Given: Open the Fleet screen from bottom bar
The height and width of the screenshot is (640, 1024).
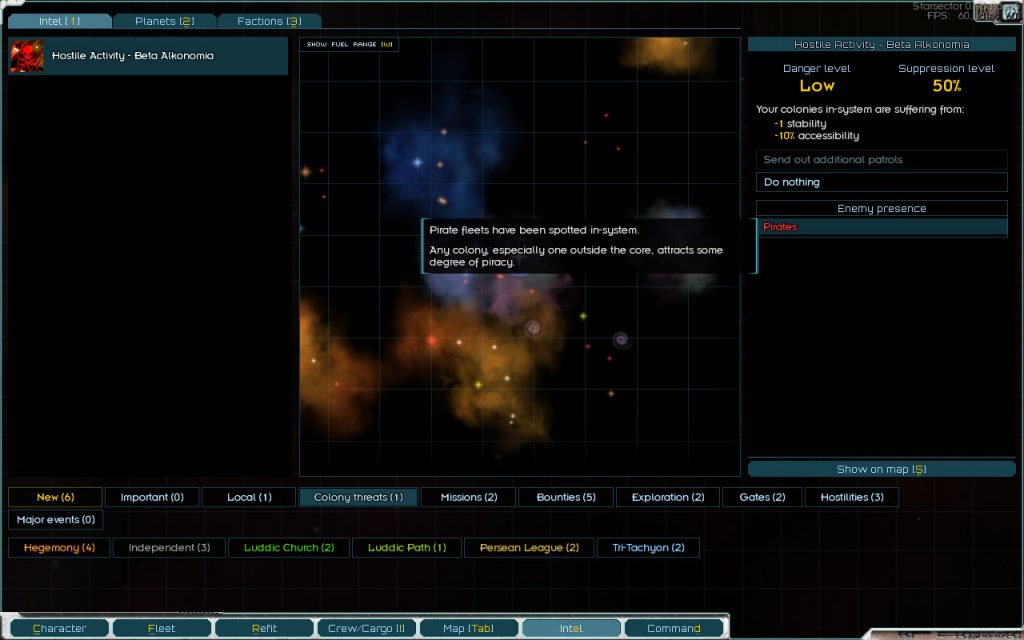Looking at the screenshot, I should pyautogui.click(x=161, y=628).
